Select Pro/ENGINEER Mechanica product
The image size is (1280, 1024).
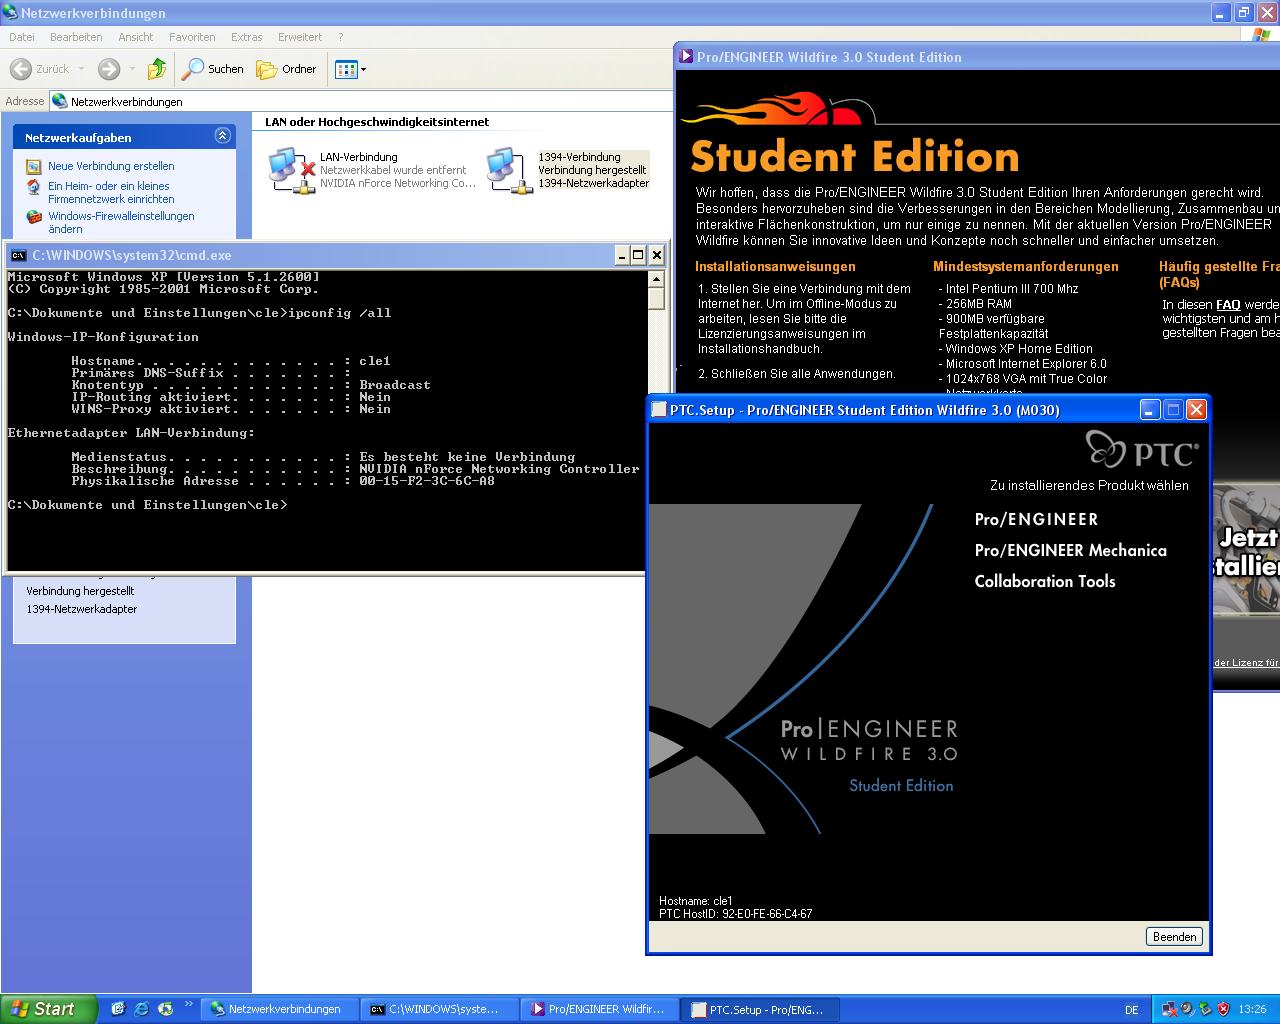coord(1070,550)
